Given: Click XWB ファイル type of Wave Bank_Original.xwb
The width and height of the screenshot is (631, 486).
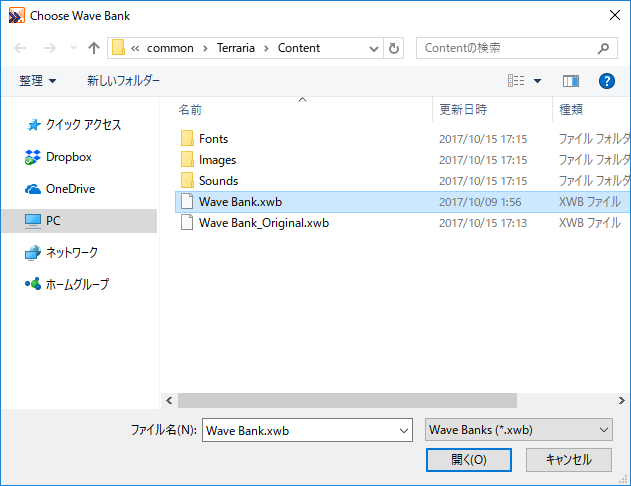Looking at the screenshot, I should (x=590, y=222).
